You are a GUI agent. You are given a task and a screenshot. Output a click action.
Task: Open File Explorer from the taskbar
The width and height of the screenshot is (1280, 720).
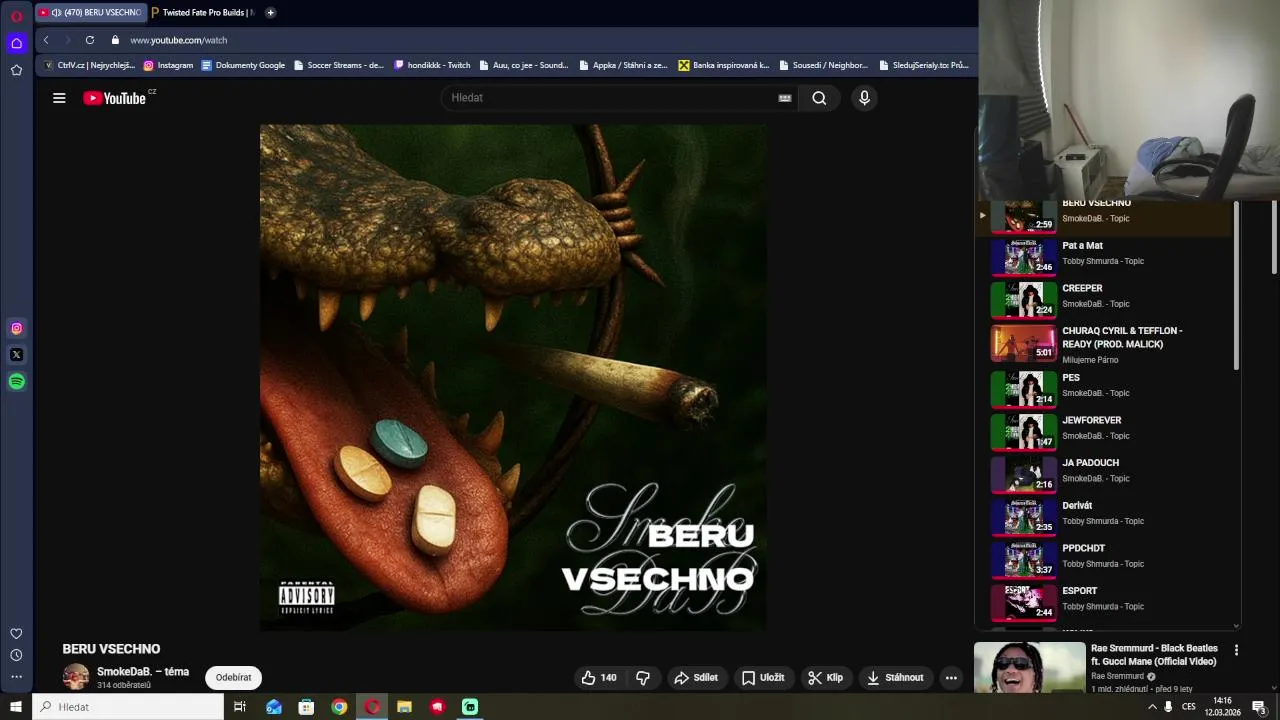click(x=404, y=707)
